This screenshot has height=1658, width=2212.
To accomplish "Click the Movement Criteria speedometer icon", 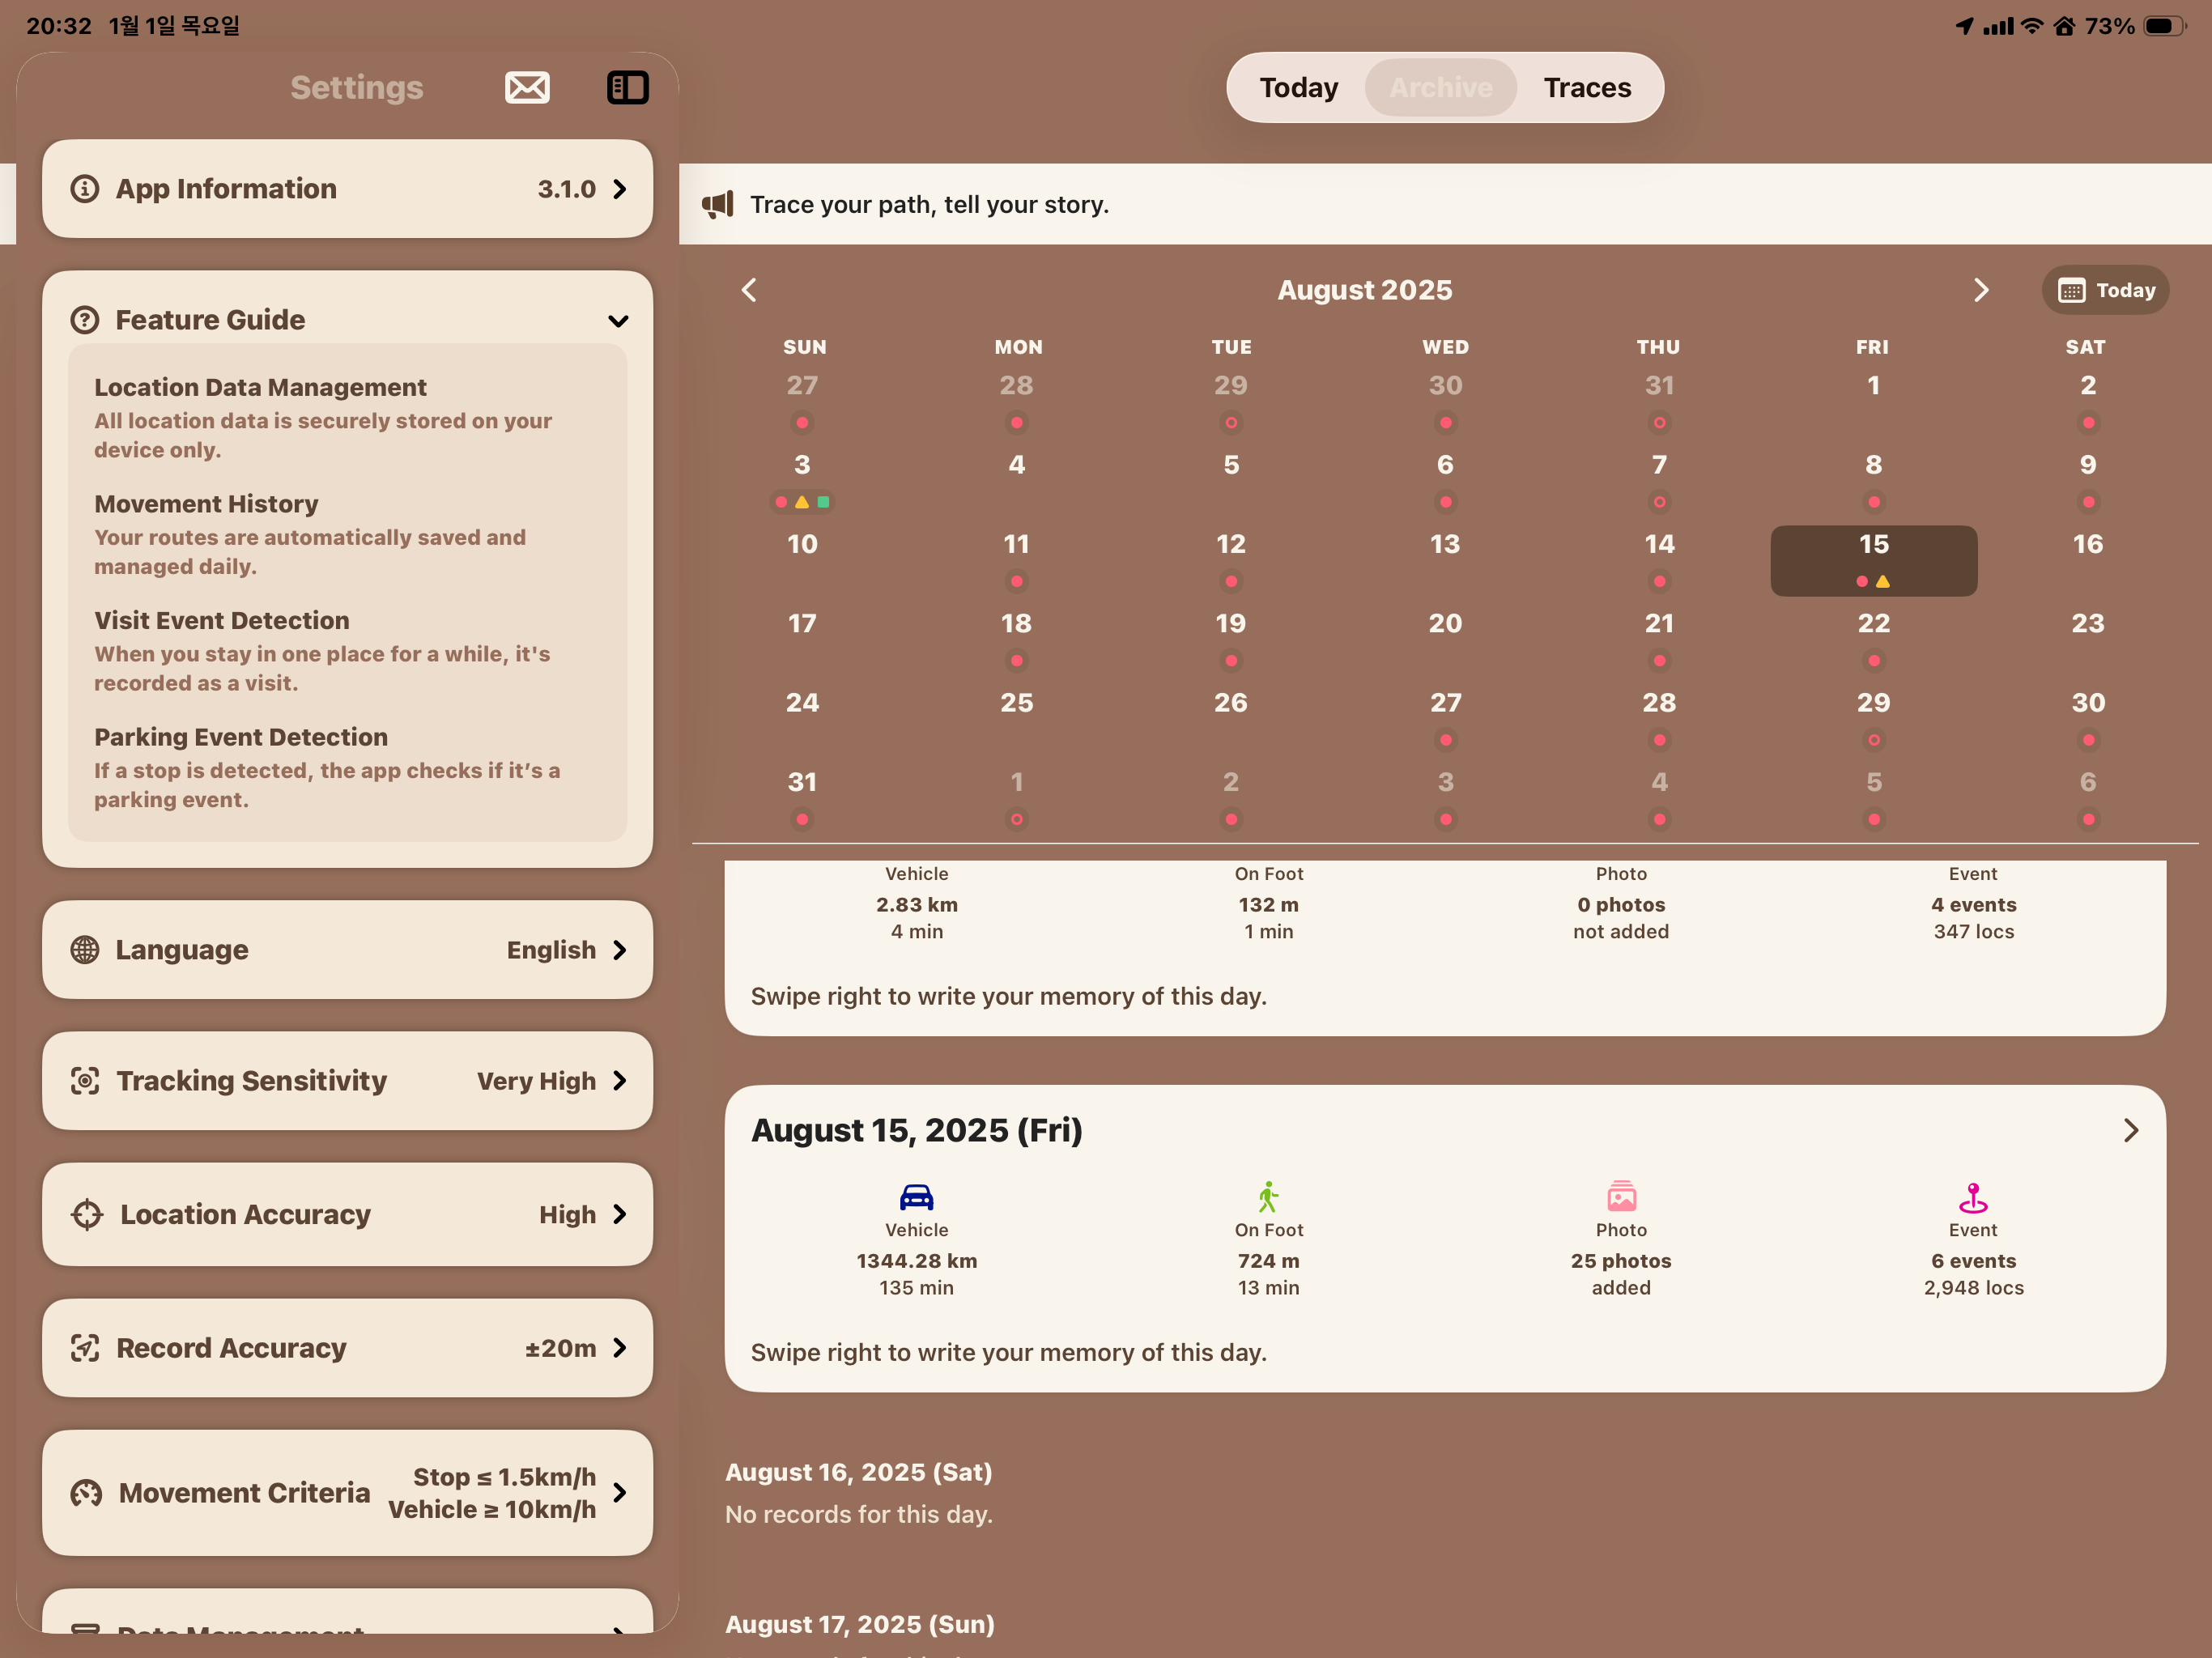I will coord(86,1493).
